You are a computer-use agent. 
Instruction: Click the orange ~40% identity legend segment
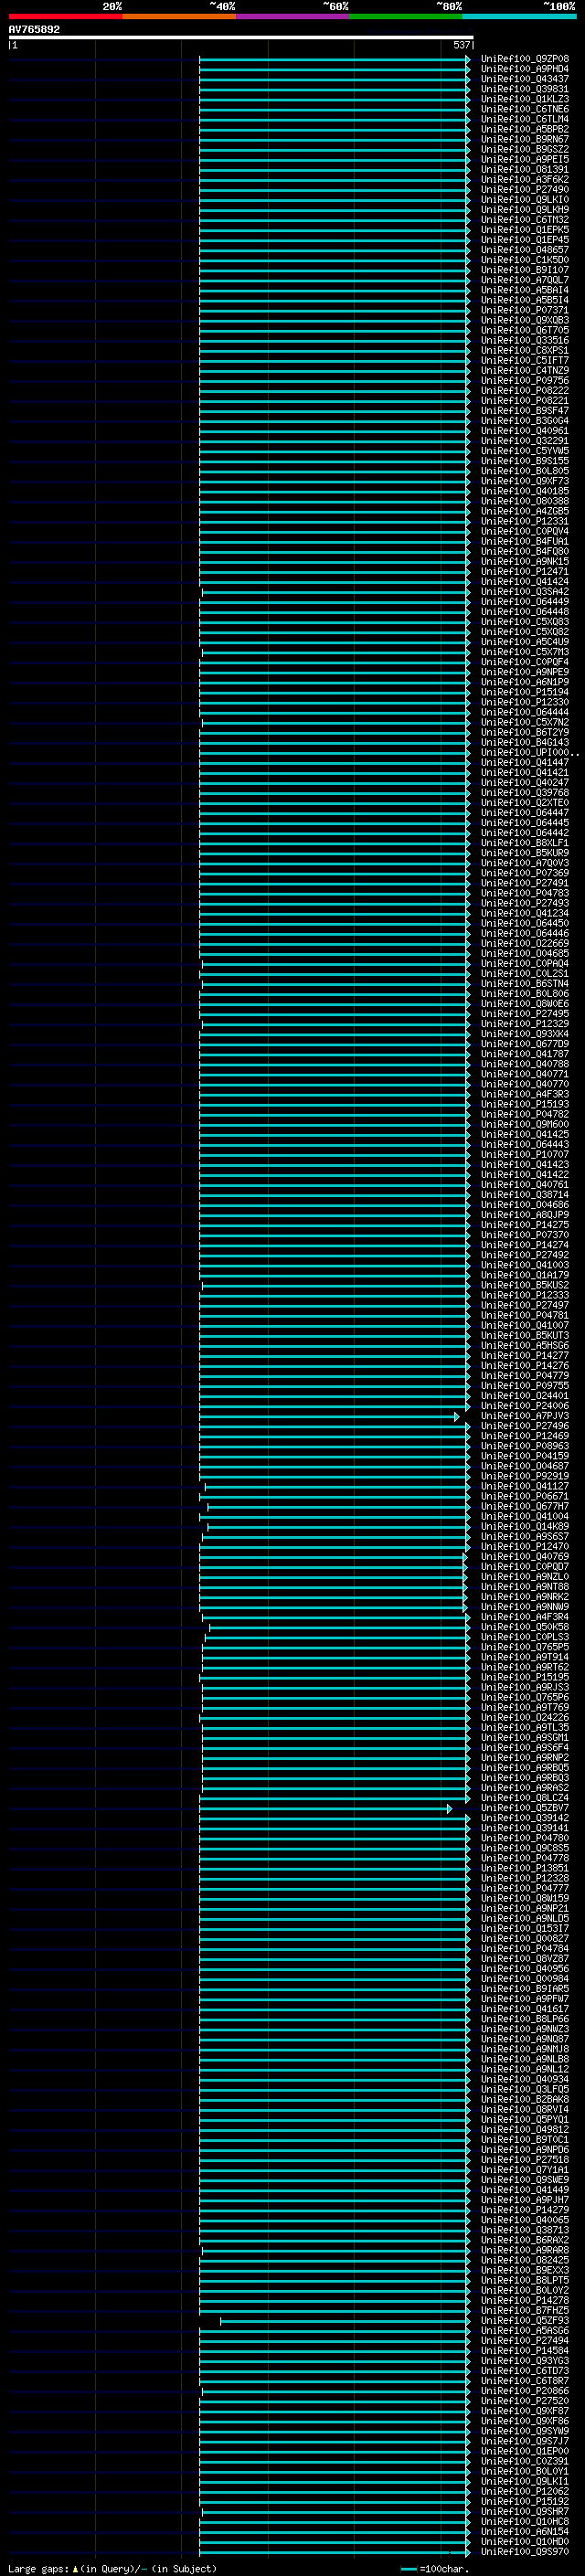click(179, 16)
